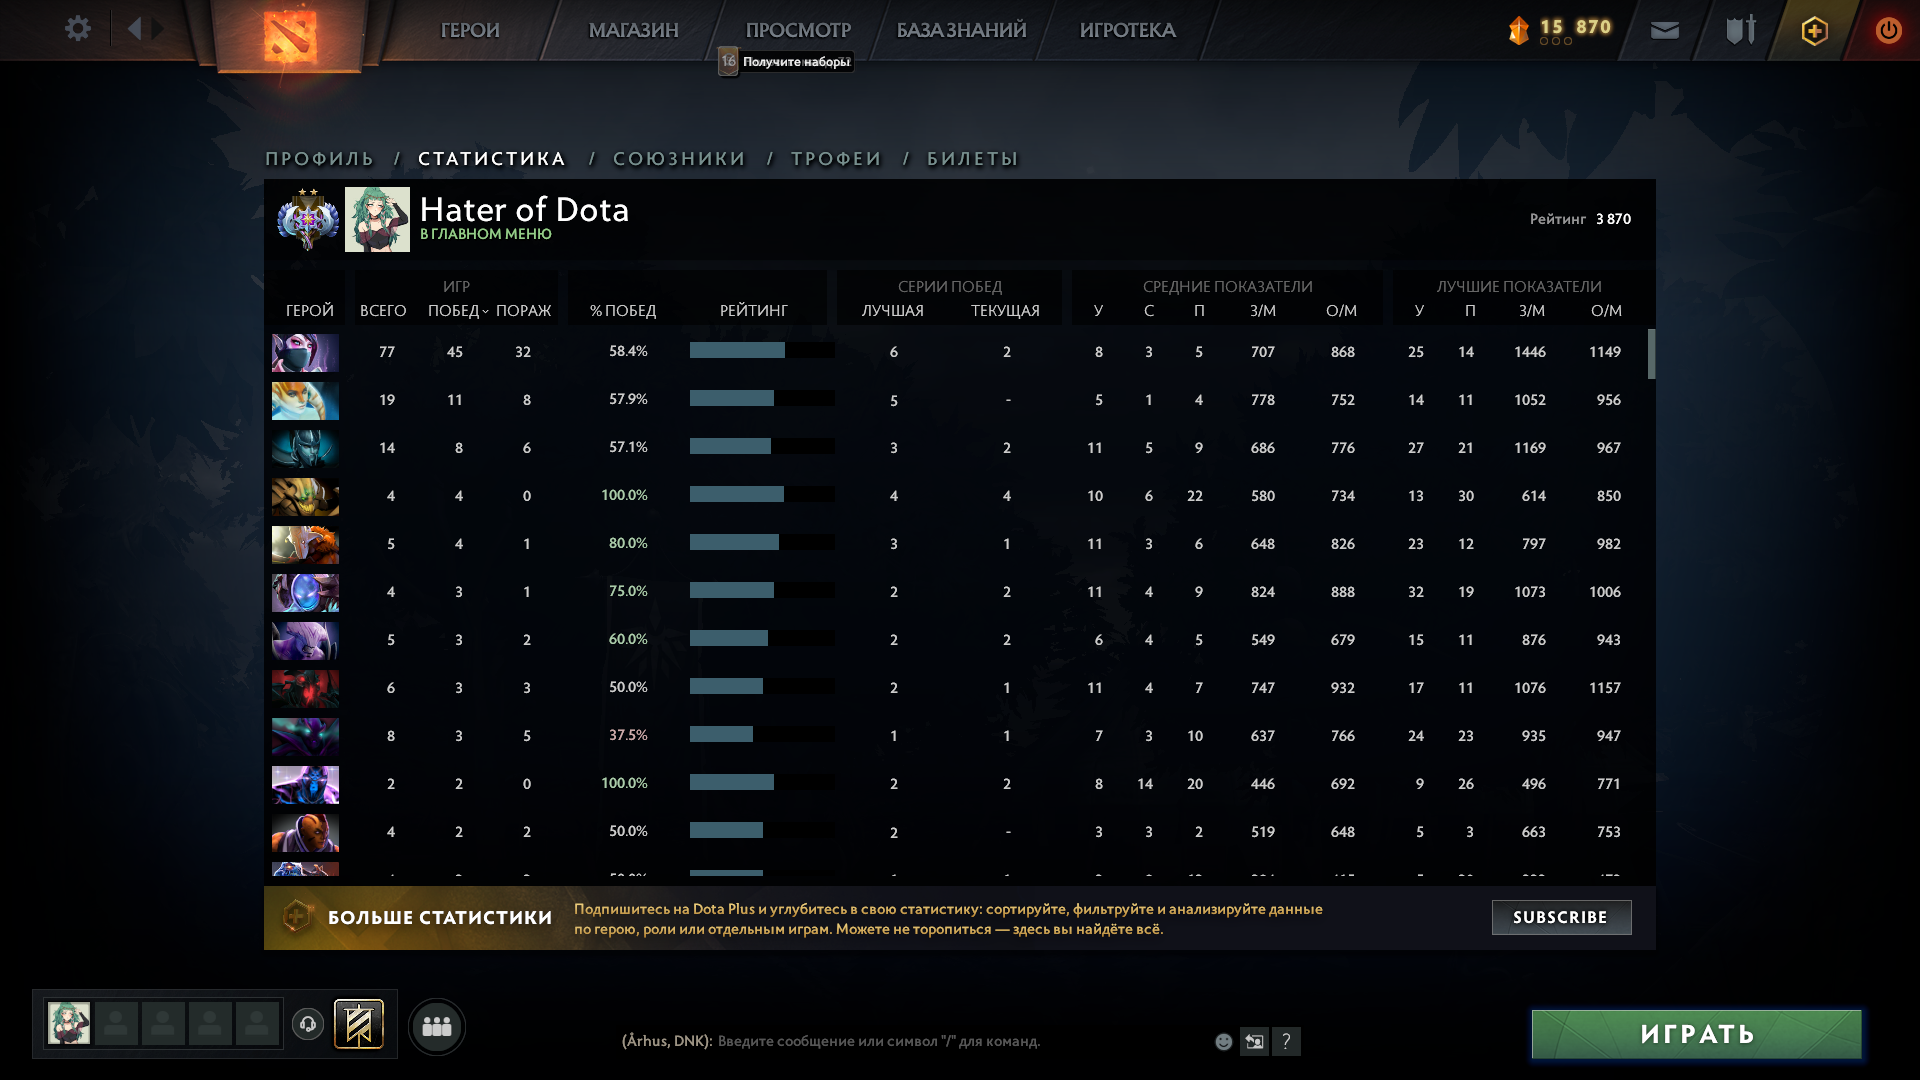Open the friends list people icon
1920x1080 pixels.
click(x=437, y=1026)
